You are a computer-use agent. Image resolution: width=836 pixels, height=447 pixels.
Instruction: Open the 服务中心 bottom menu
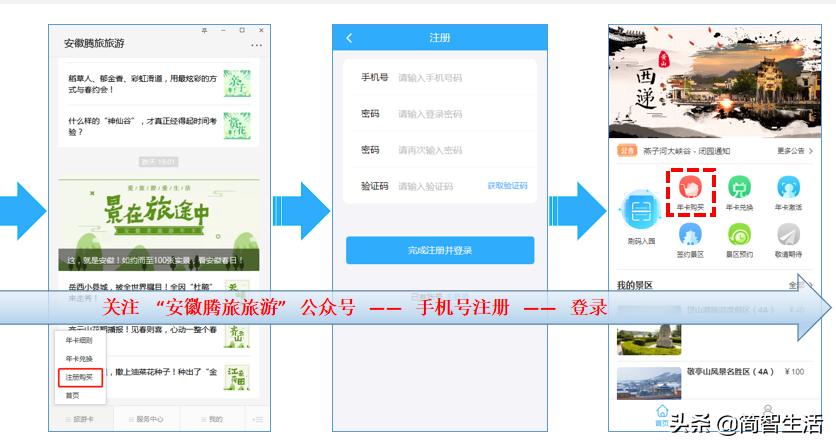pyautogui.click(x=147, y=419)
